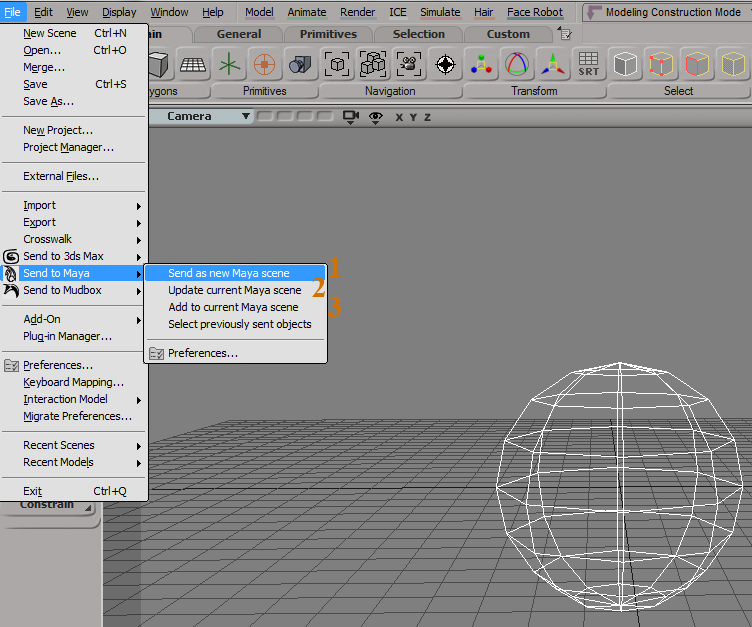Click the toolbar edit icon beside Custom tab
Viewport: 752px width, 627px height.
click(x=565, y=34)
